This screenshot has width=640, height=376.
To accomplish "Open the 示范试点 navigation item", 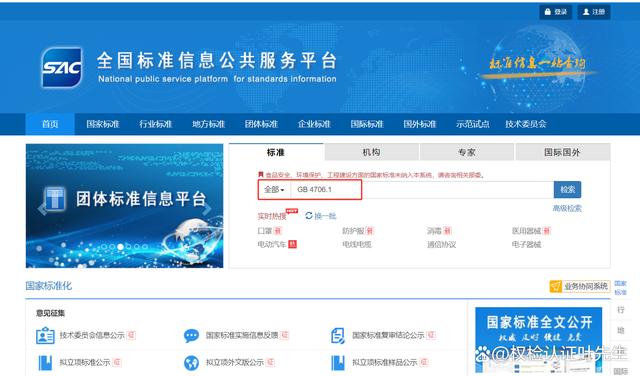I will tap(473, 124).
